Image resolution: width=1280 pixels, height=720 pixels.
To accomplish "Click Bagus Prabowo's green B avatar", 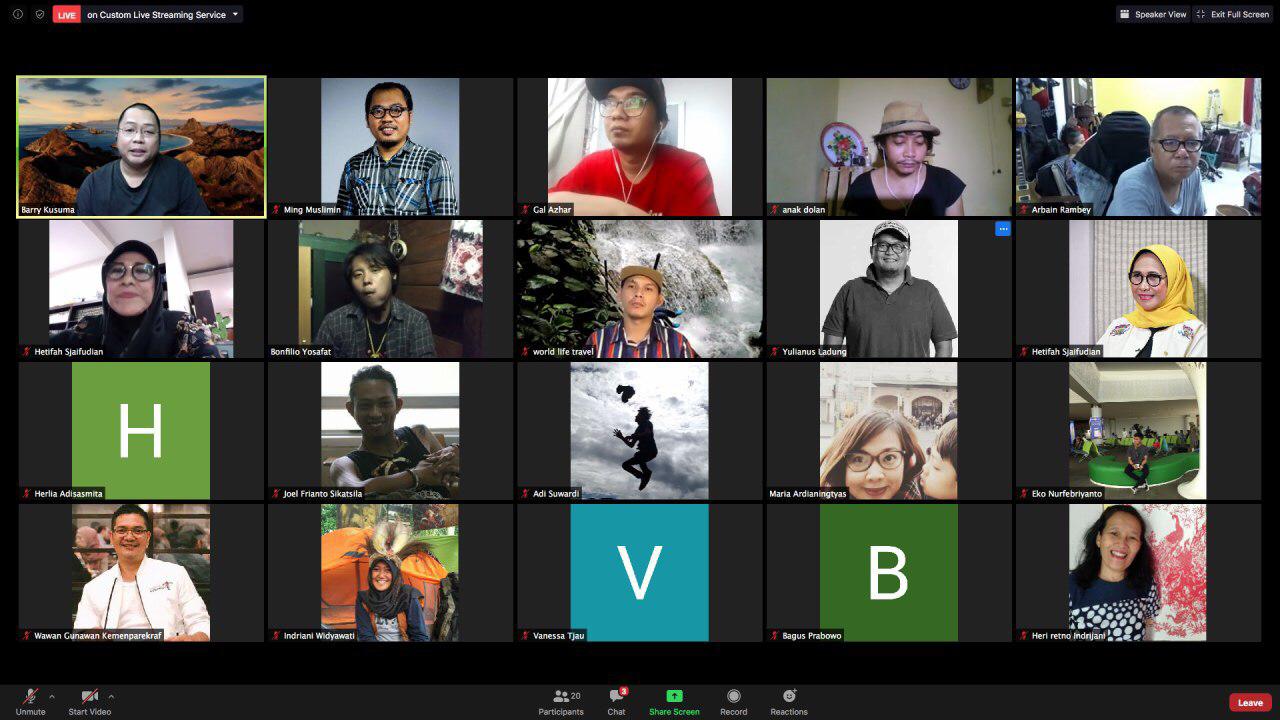I will (x=888, y=572).
